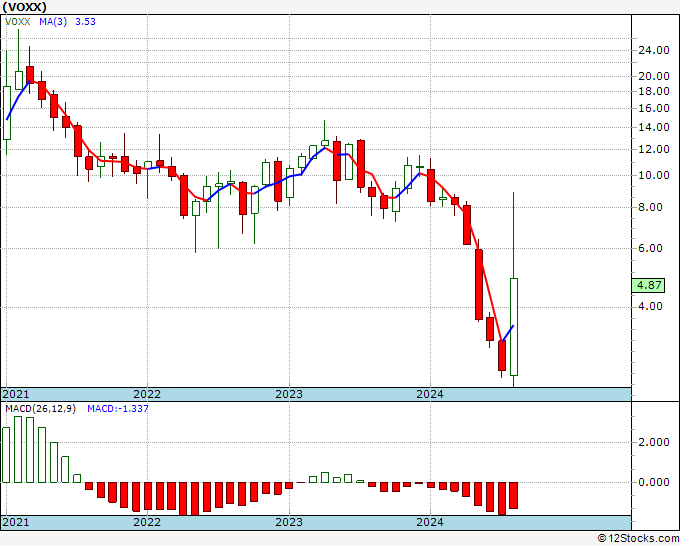Select 2023 on the price chart time axis
This screenshot has width=680, height=546.
(289, 394)
